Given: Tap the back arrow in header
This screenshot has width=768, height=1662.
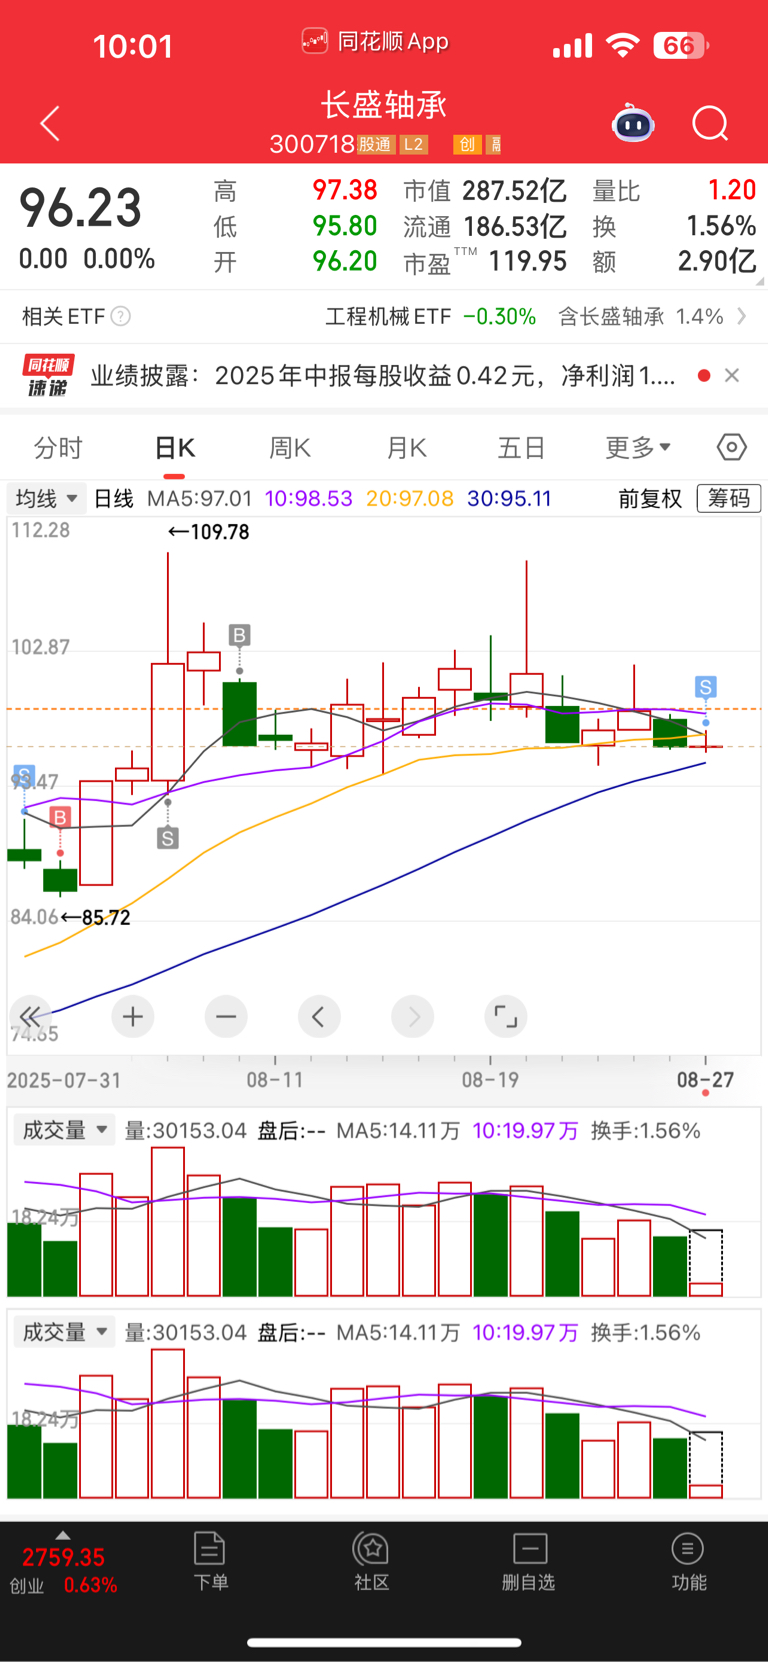Looking at the screenshot, I should pos(50,124).
